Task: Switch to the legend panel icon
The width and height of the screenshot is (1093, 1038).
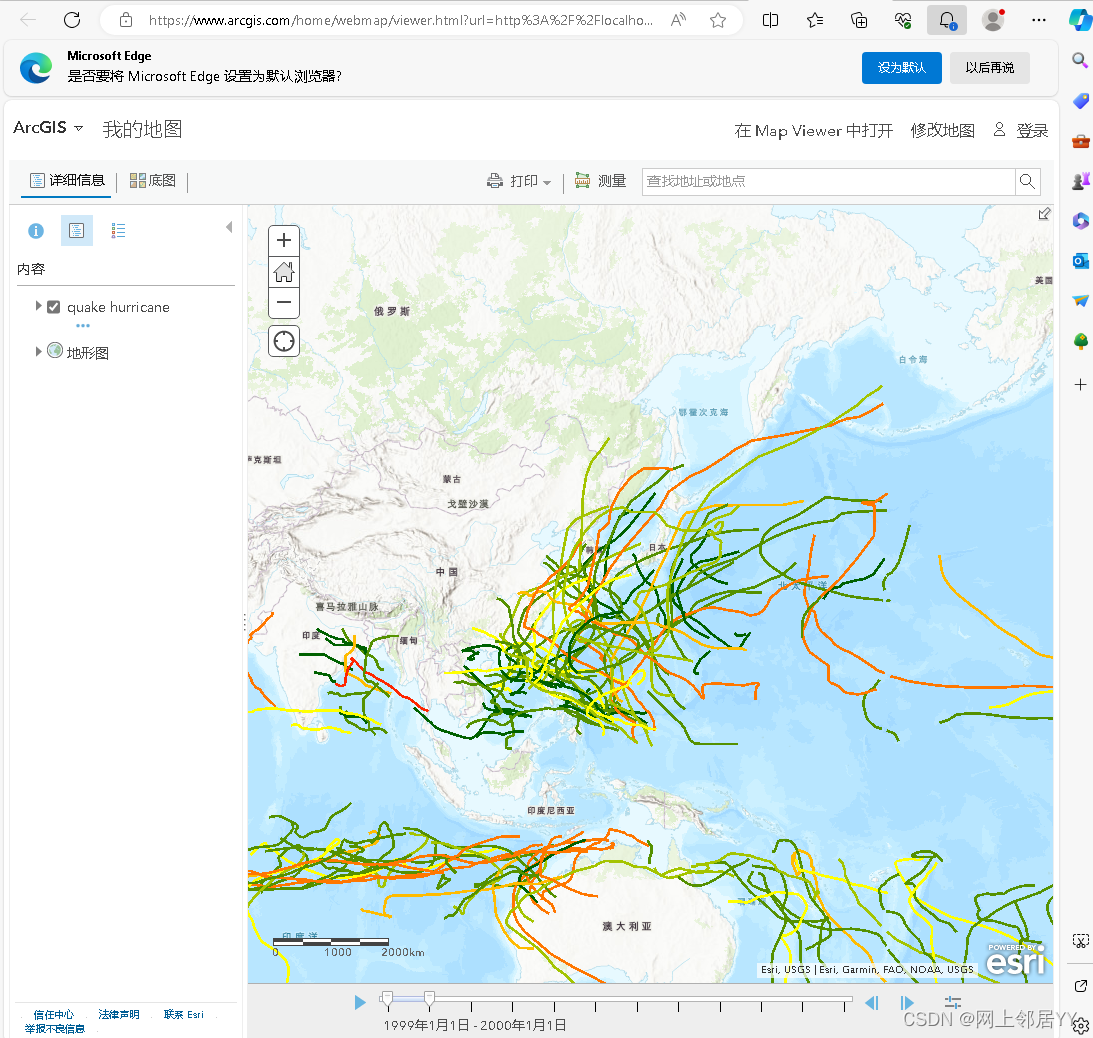Action: [x=118, y=230]
